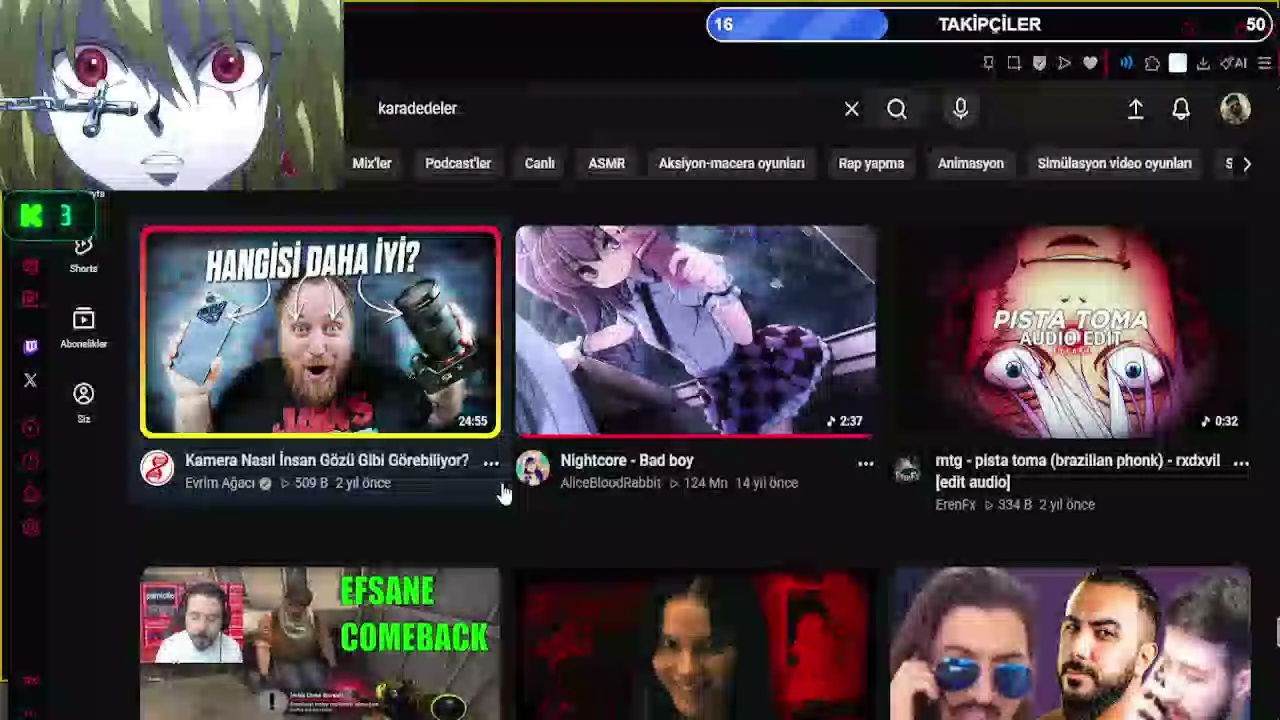This screenshot has width=1280, height=720.
Task: Open more options for pista toma video
Action: [x=1241, y=462]
